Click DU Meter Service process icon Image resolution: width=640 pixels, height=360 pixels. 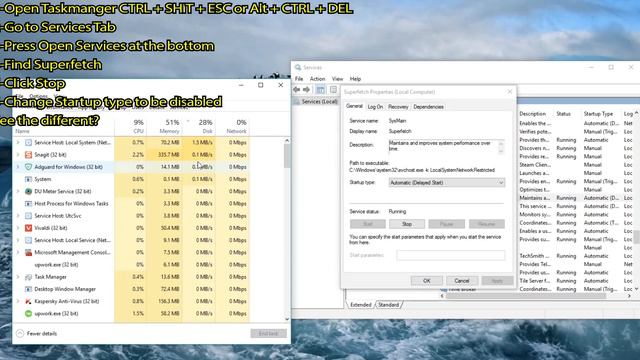(x=28, y=191)
